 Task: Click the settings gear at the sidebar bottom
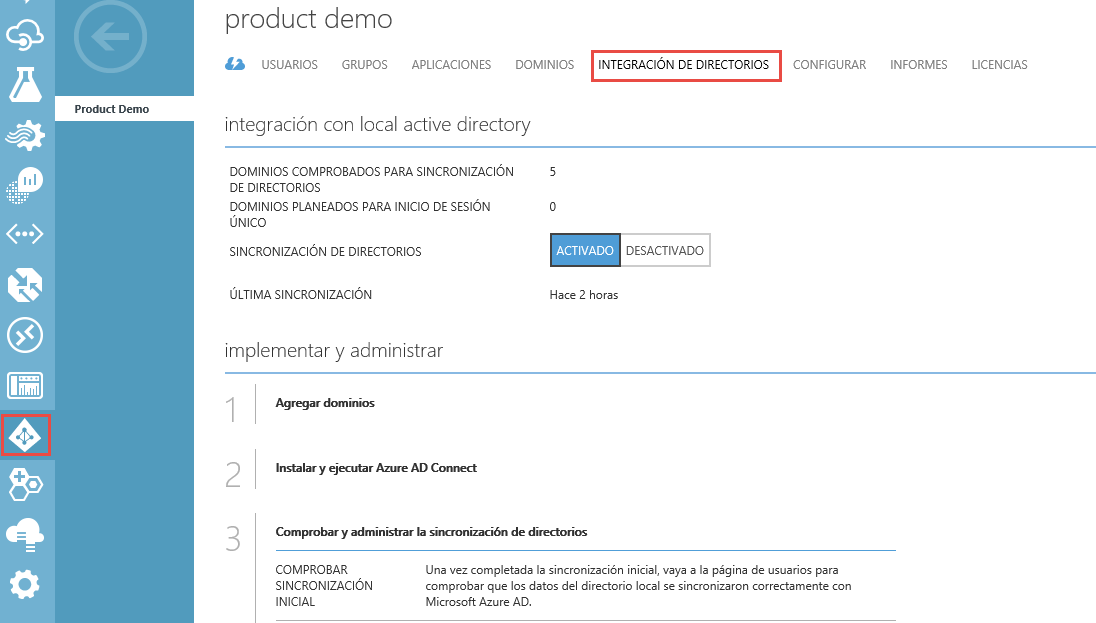tap(24, 584)
